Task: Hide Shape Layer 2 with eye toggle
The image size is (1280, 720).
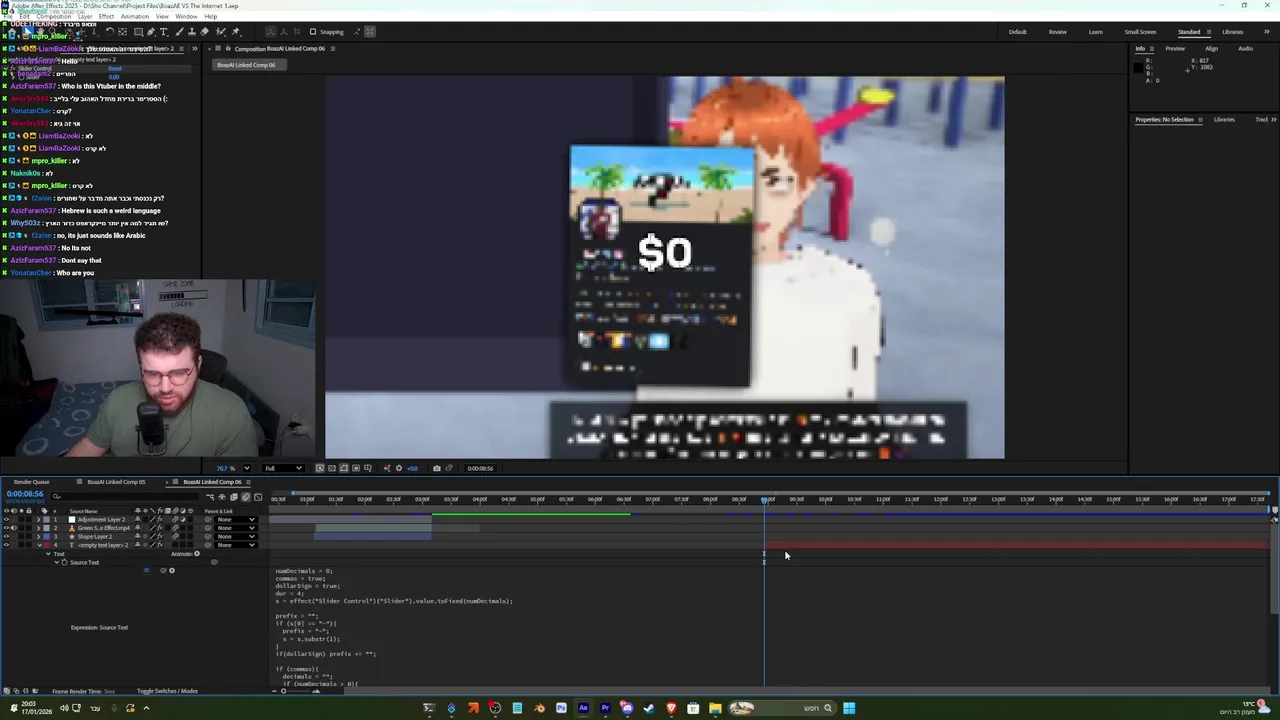Action: click(7, 537)
